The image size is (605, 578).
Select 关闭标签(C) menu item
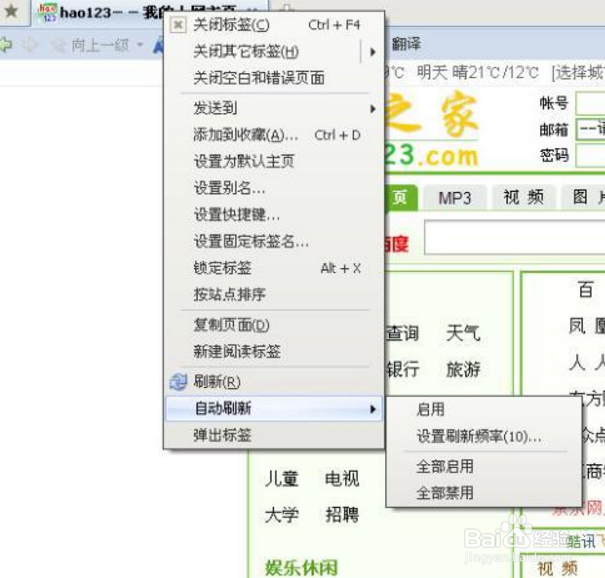274,25
